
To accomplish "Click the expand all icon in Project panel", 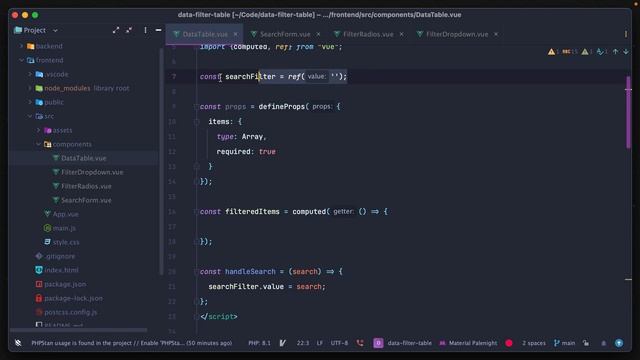I will tap(116, 30).
